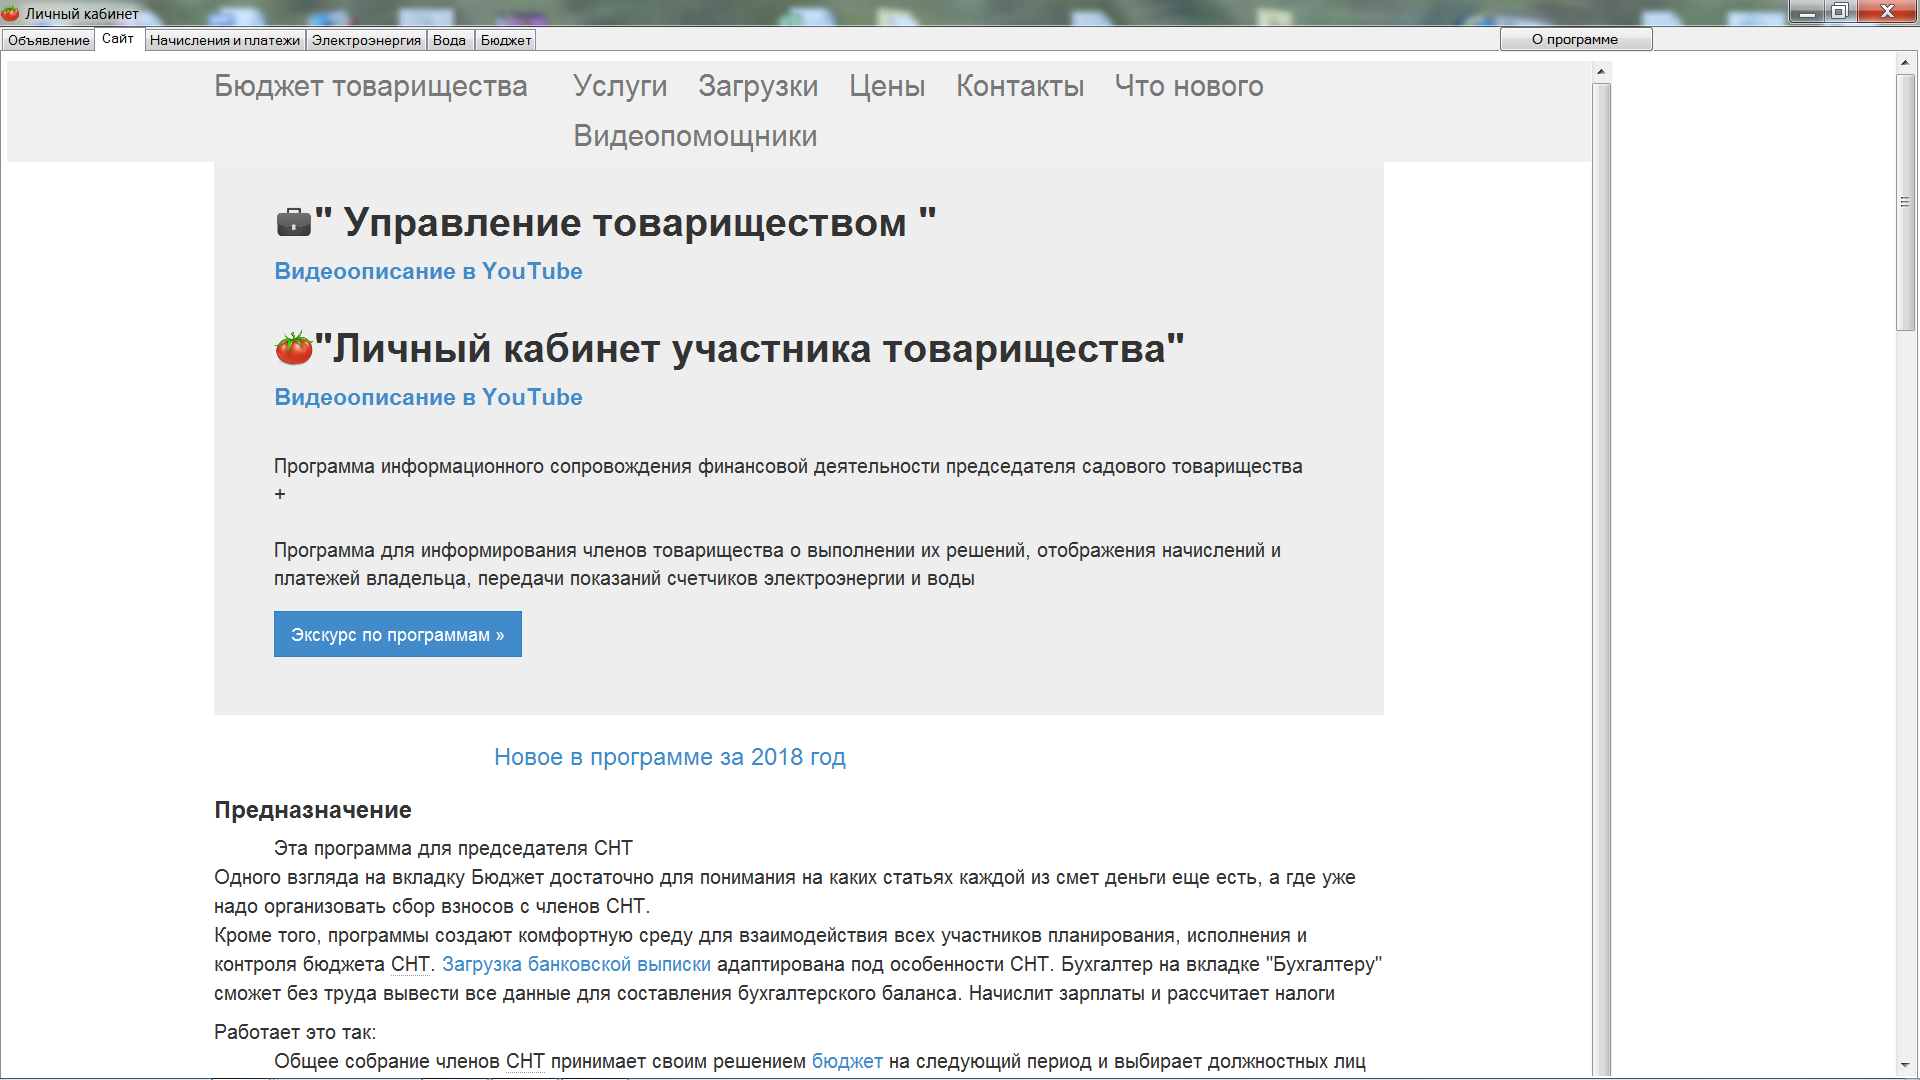Click the outer window scroll up arrow

click(x=1905, y=62)
